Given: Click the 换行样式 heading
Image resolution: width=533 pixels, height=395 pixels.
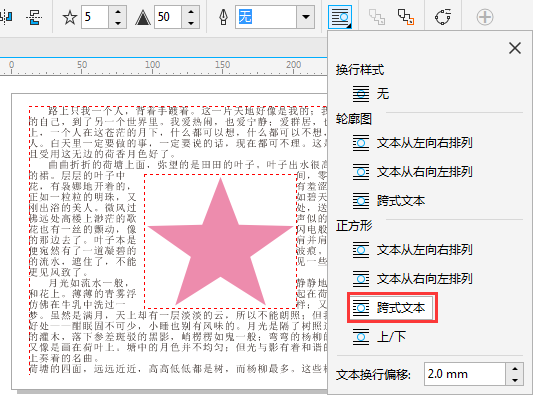Looking at the screenshot, I should point(360,70).
